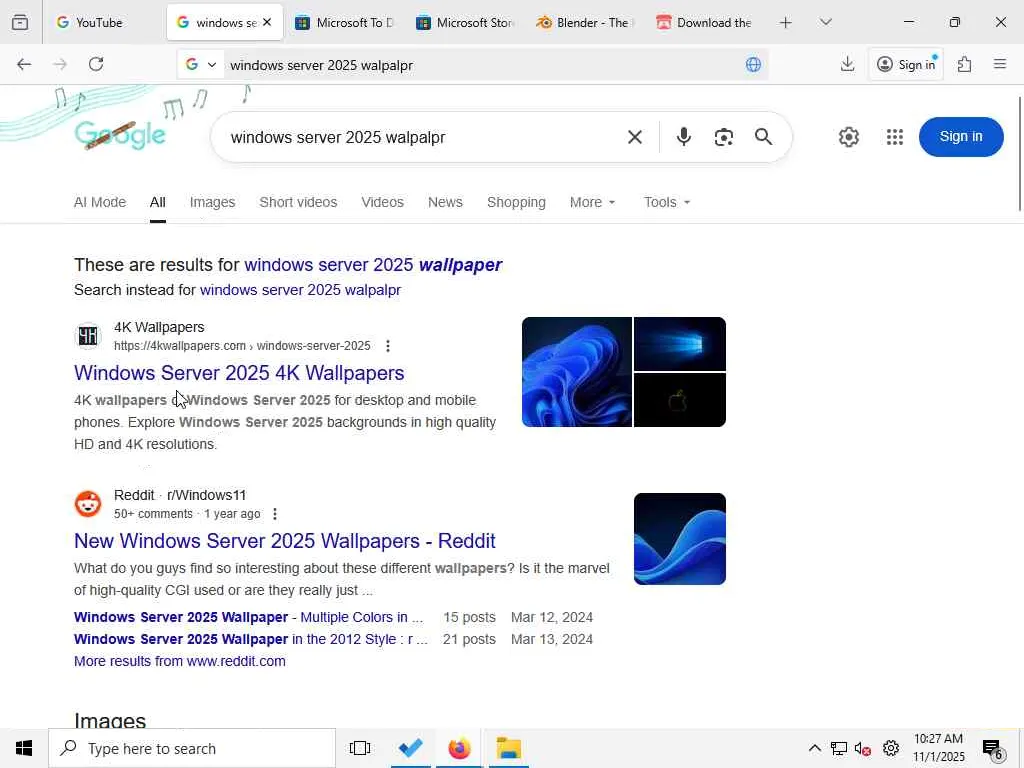
Task: Reload the current page
Action: pos(96,64)
